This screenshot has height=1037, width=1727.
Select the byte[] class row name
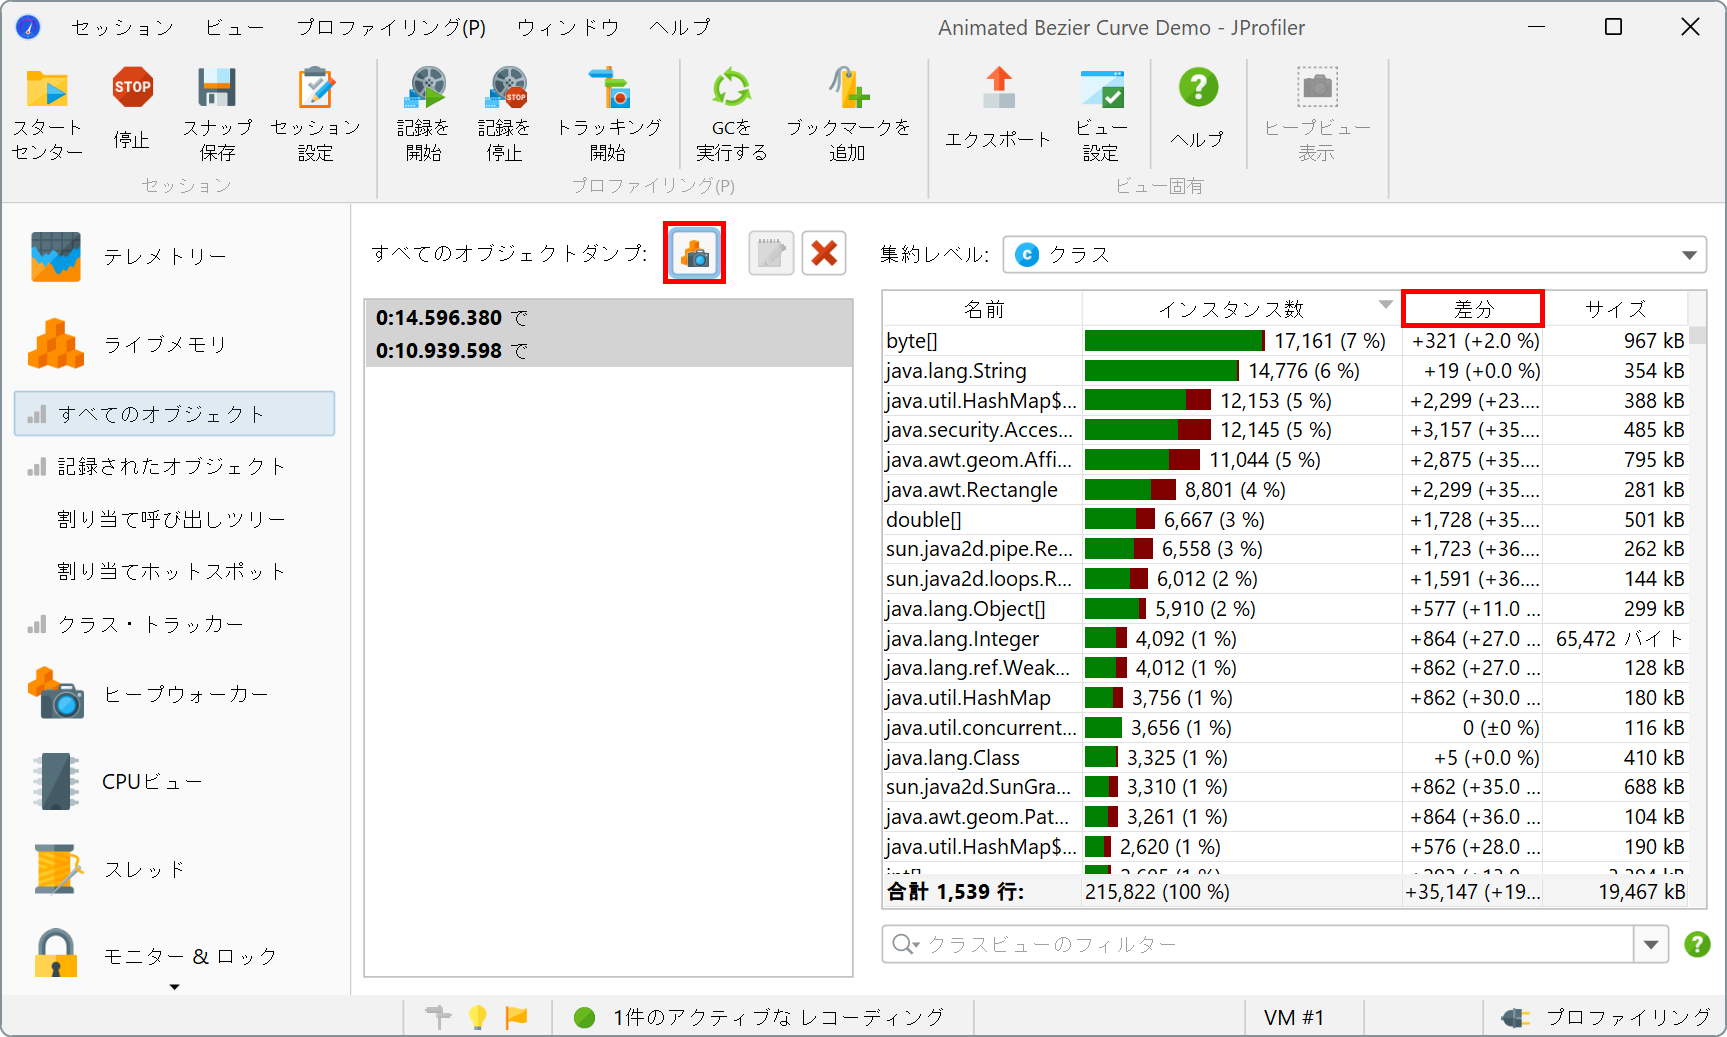pos(912,341)
